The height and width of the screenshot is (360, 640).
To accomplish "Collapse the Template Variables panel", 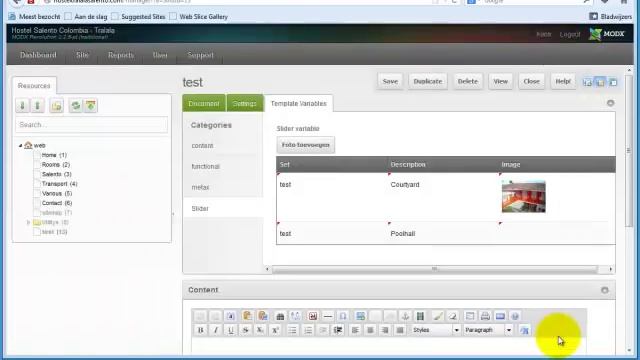I will tap(611, 103).
